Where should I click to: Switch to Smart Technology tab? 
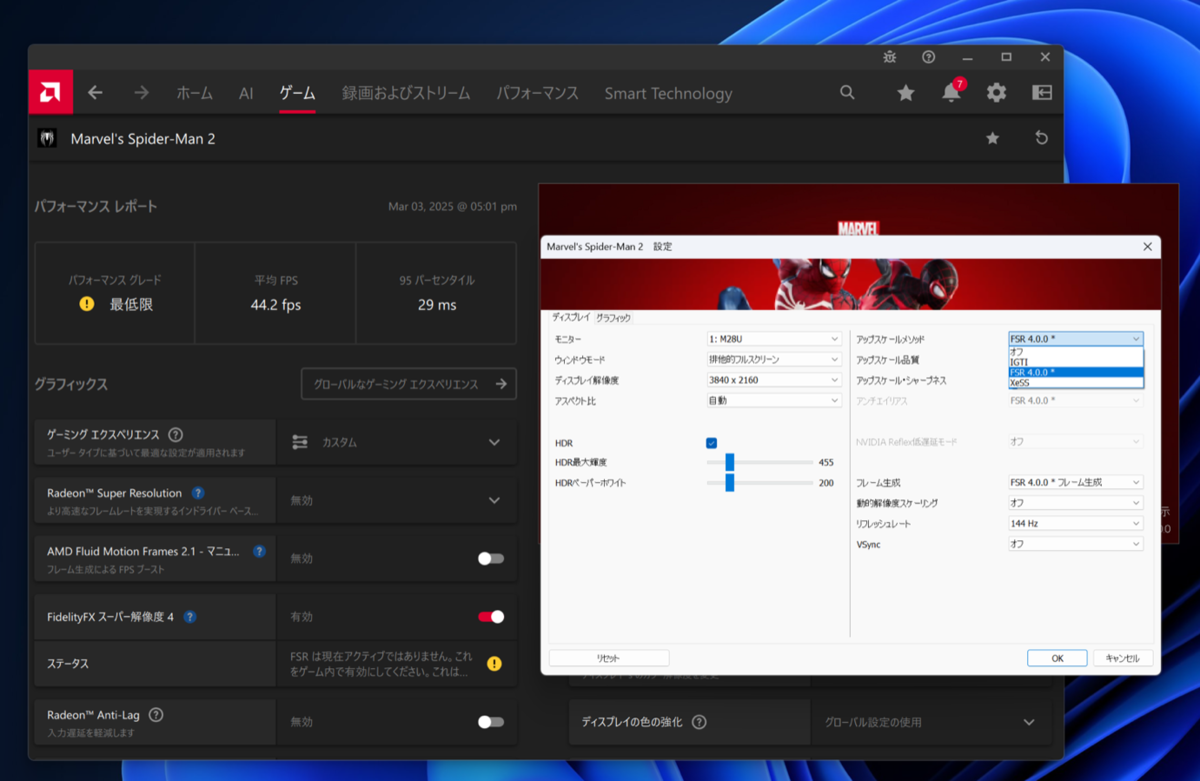668,93
